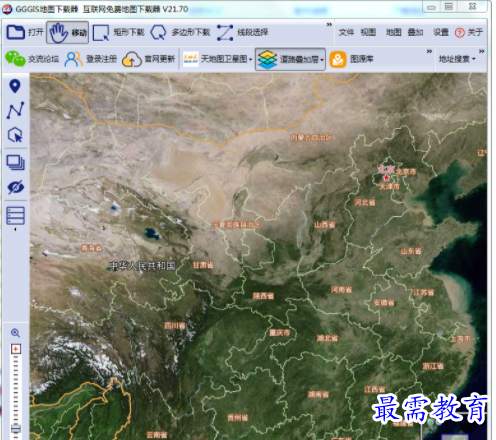Screen dimensions: 496x440
Task: Expand the top toolbar overflow chevron
Action: pyautogui.click(x=329, y=24)
